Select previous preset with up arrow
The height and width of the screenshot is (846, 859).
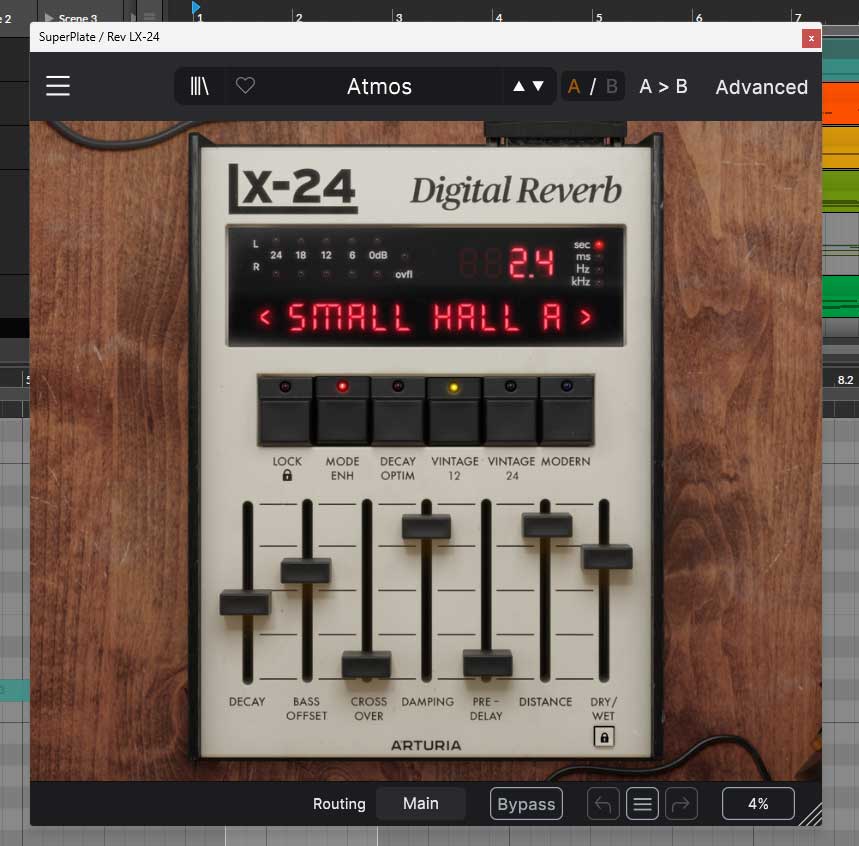[x=518, y=86]
